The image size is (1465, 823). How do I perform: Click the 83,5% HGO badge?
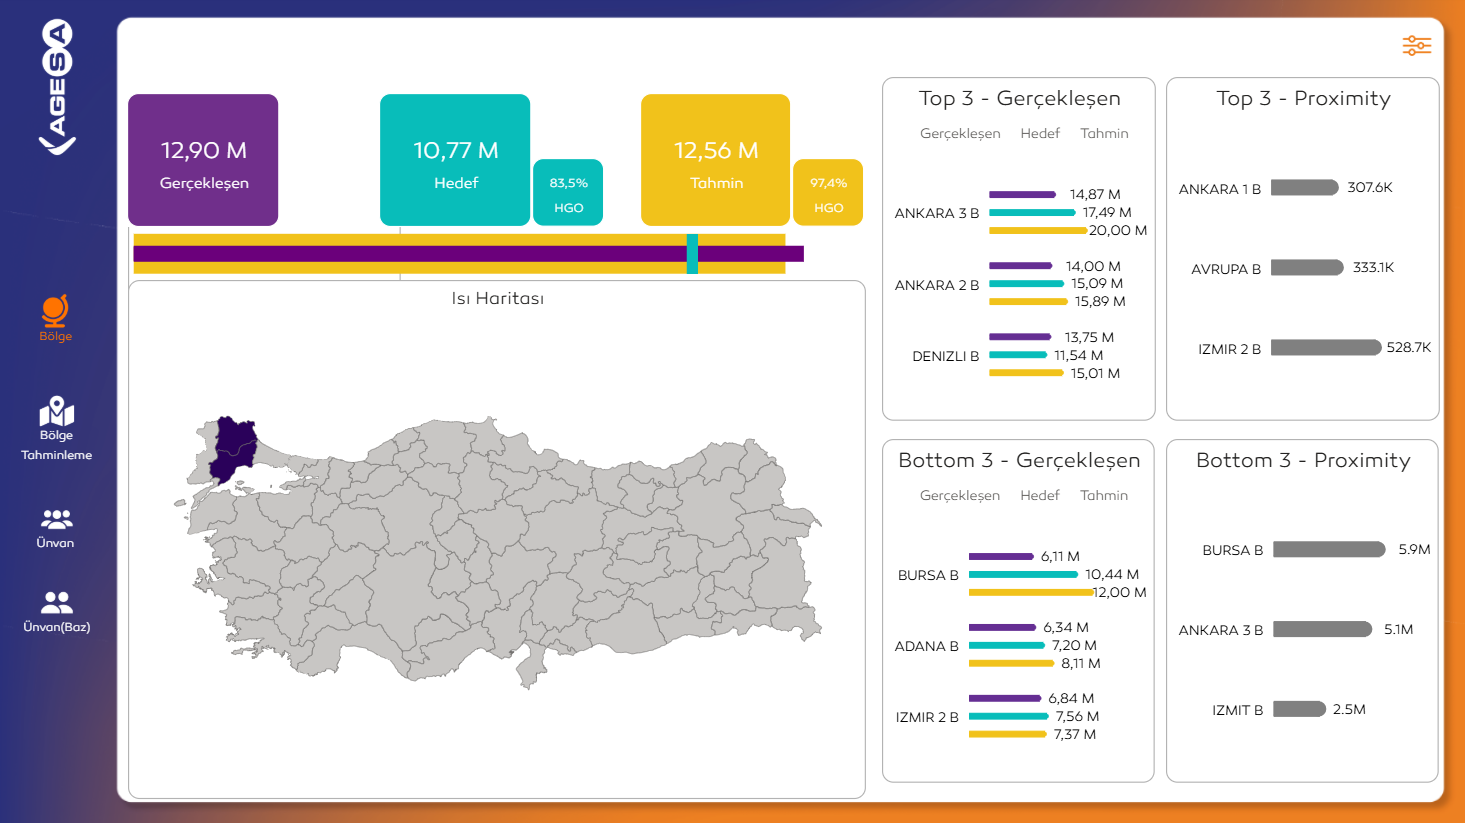pyautogui.click(x=568, y=191)
